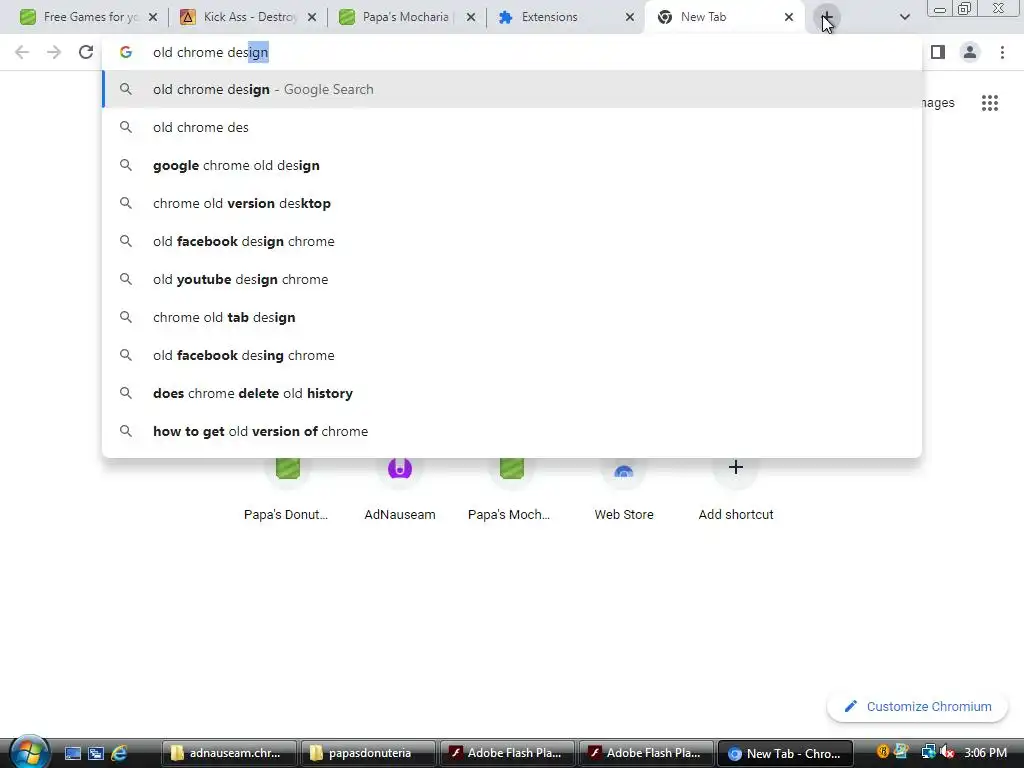Open the Images link on the new tab page

(x=938, y=103)
